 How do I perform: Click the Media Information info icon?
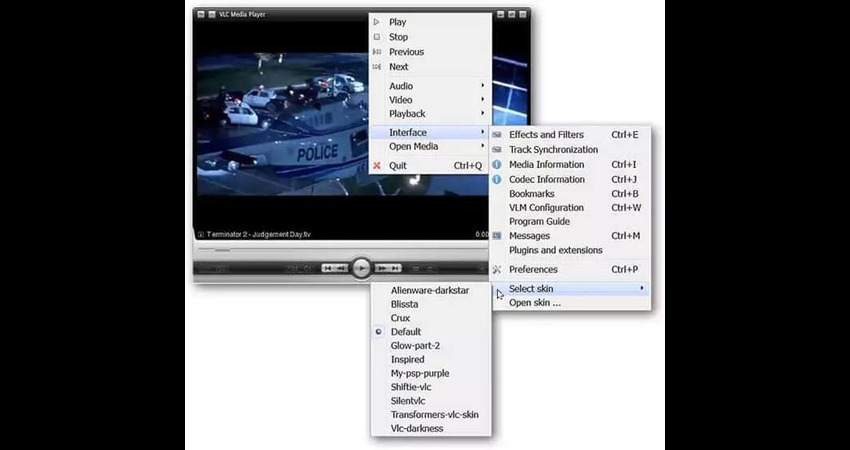pos(497,164)
